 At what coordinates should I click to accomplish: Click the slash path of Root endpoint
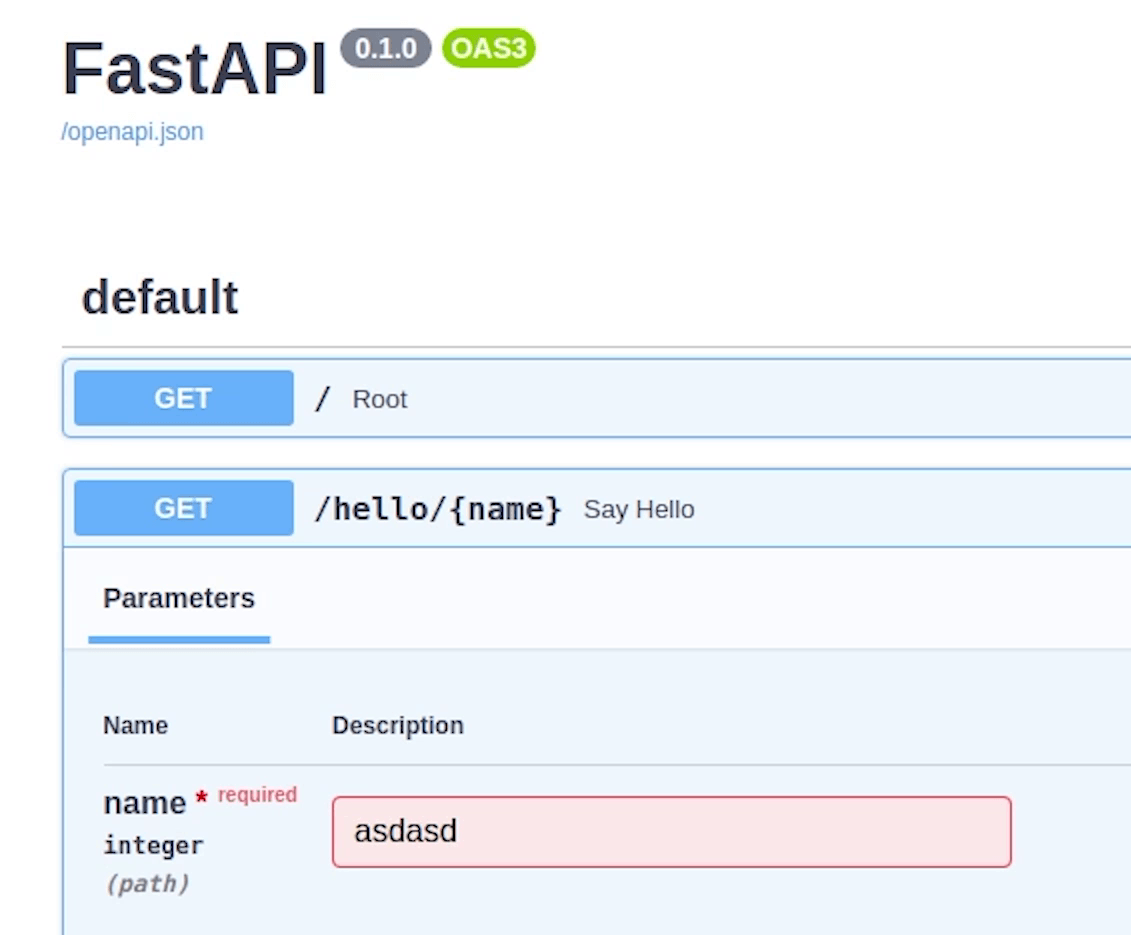tap(322, 400)
